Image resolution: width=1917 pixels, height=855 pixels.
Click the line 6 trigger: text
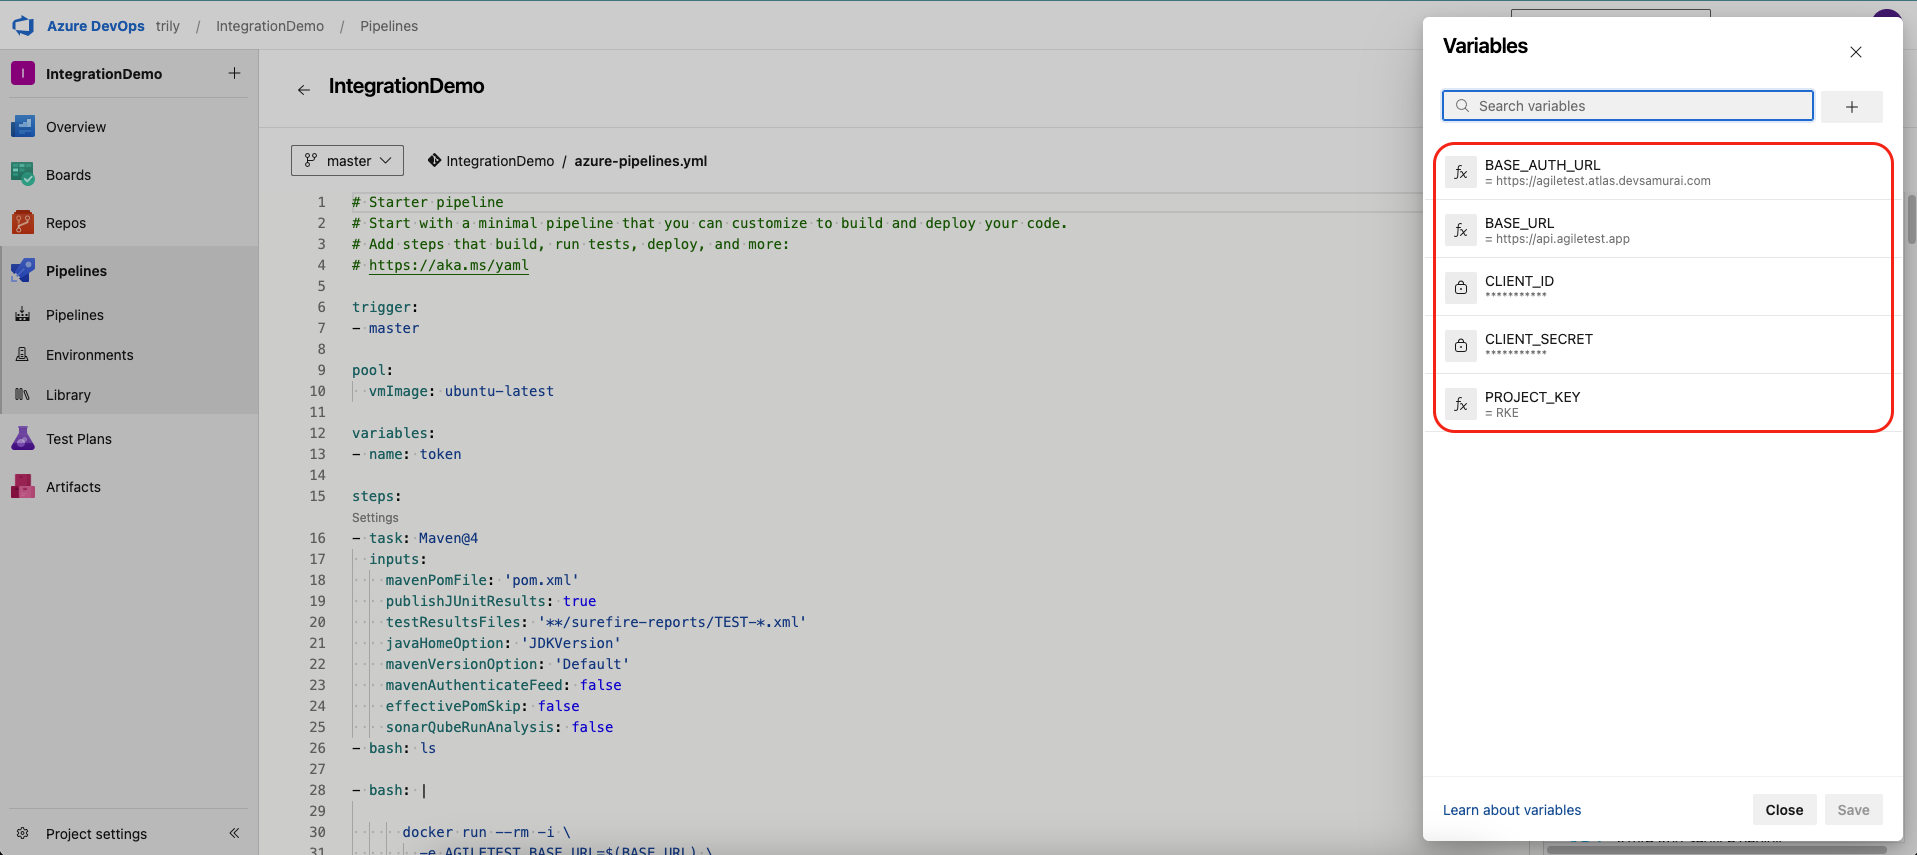click(385, 307)
